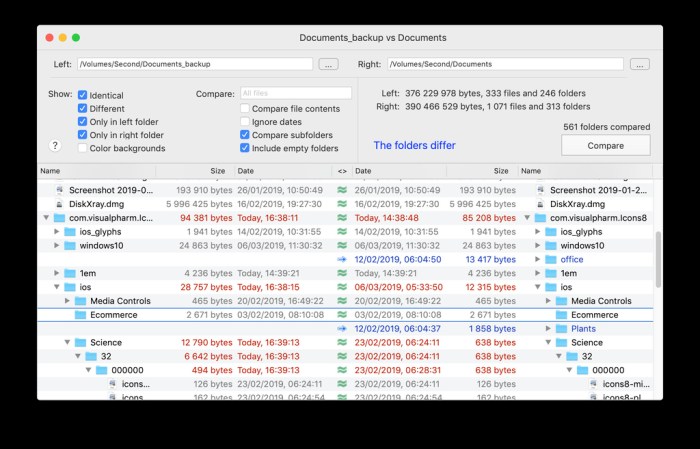700x449 pixels.
Task: Click right Plants folder icon
Action: tap(562, 328)
